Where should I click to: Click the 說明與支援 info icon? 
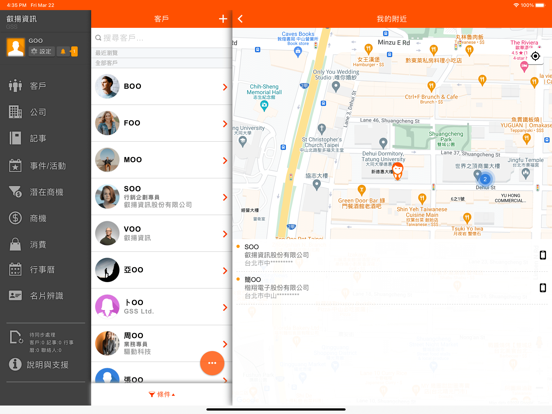click(x=15, y=364)
